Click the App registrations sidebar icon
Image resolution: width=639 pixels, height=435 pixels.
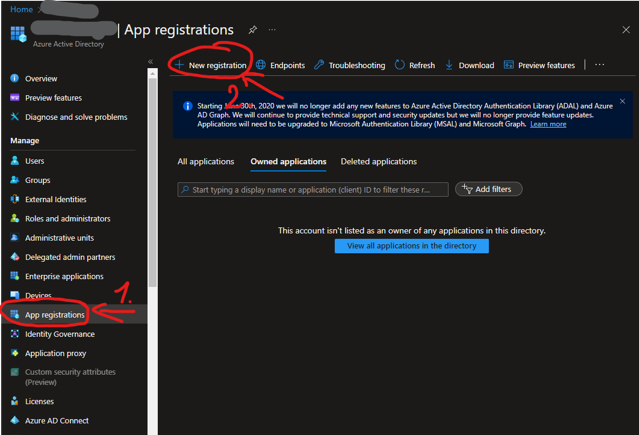(x=15, y=314)
